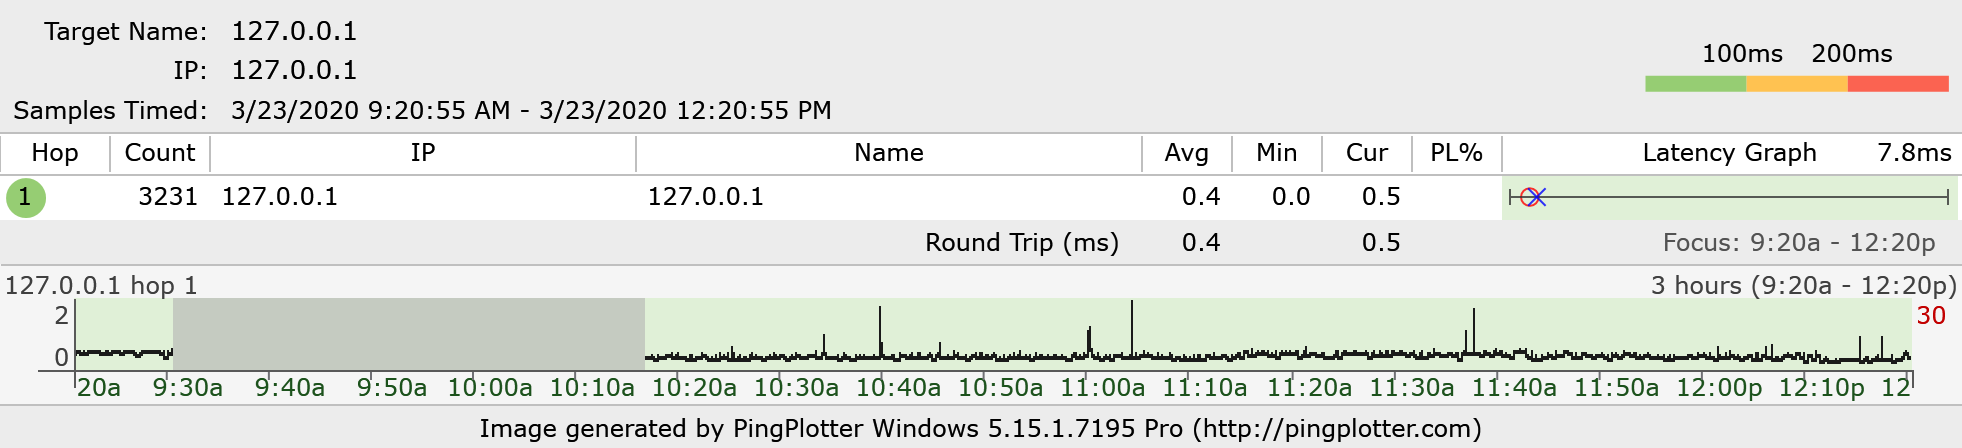Viewport: 1962px width, 448px height.
Task: Select the 127.0.0.1 name cell in hop row
Action: click(705, 197)
